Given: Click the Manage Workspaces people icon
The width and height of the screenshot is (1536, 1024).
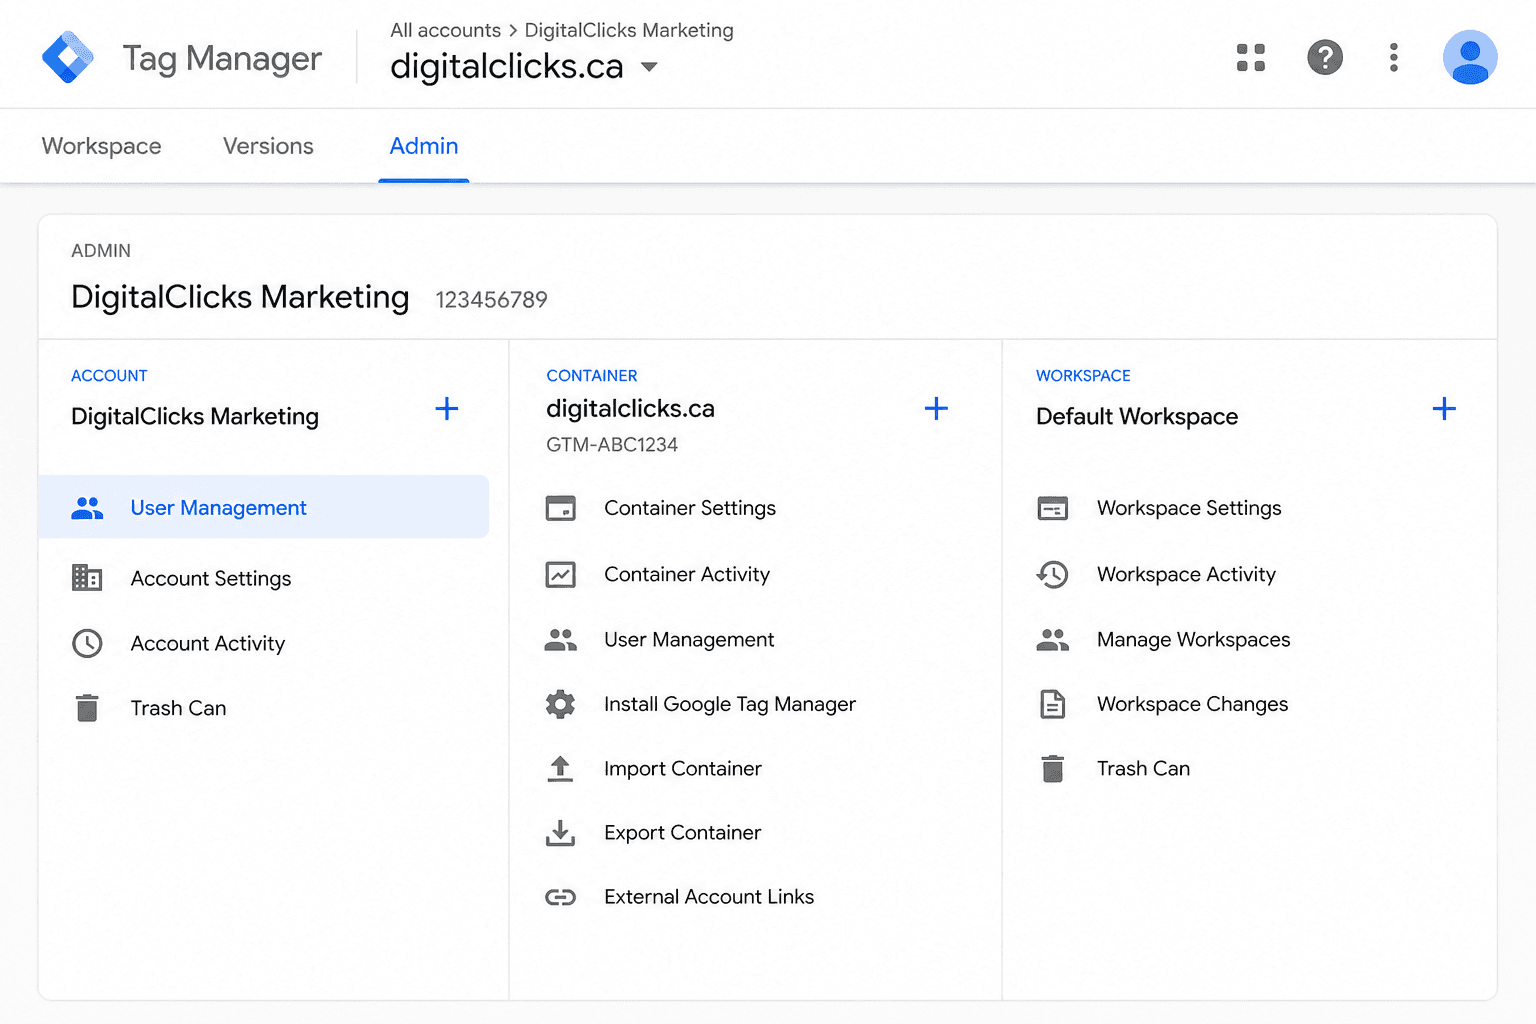Looking at the screenshot, I should pos(1053,640).
